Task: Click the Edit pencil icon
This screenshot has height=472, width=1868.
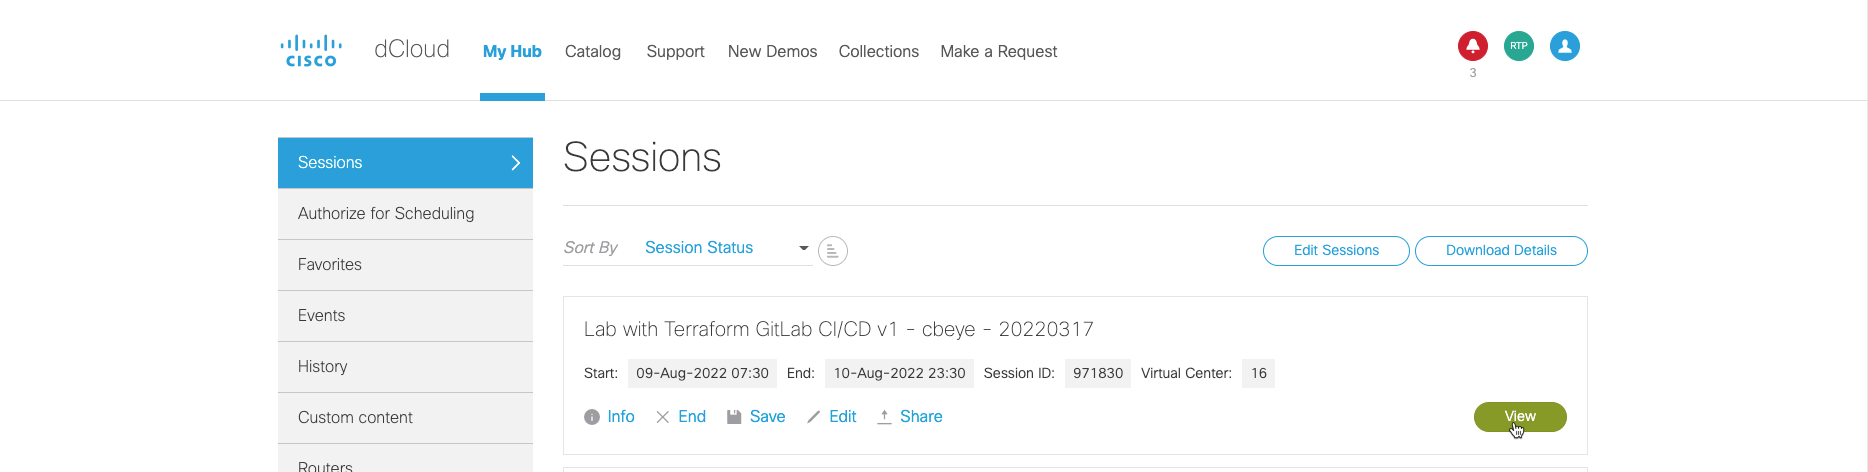Action: click(814, 417)
